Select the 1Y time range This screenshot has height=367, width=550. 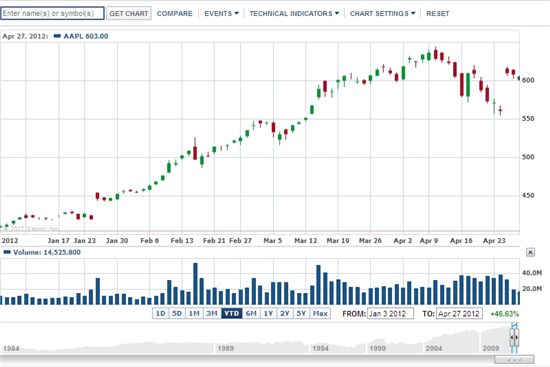click(268, 313)
